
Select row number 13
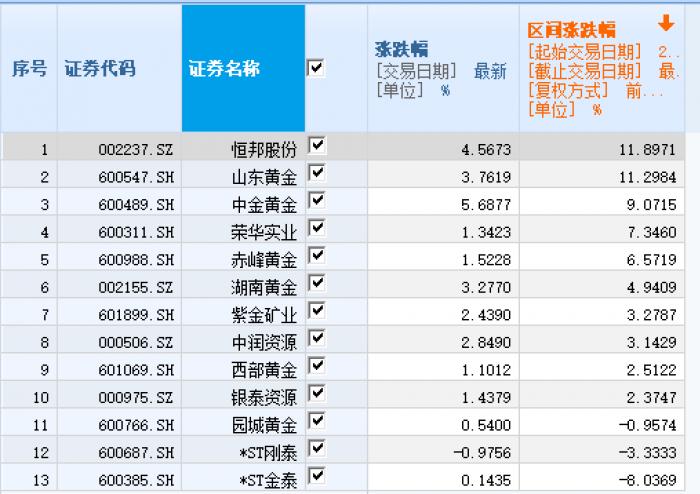(x=41, y=480)
